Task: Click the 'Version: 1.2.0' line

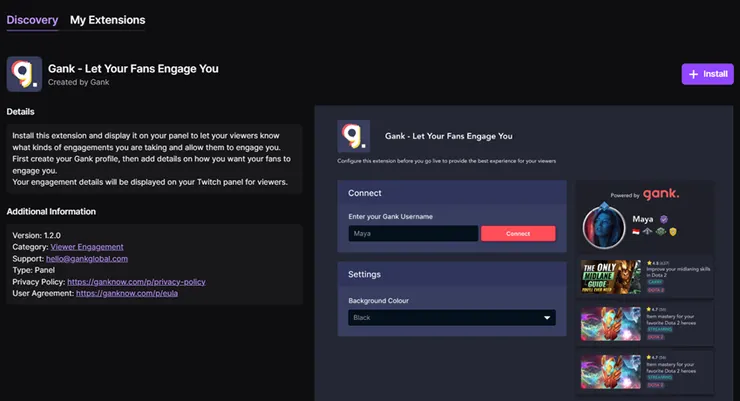Action: [x=36, y=235]
